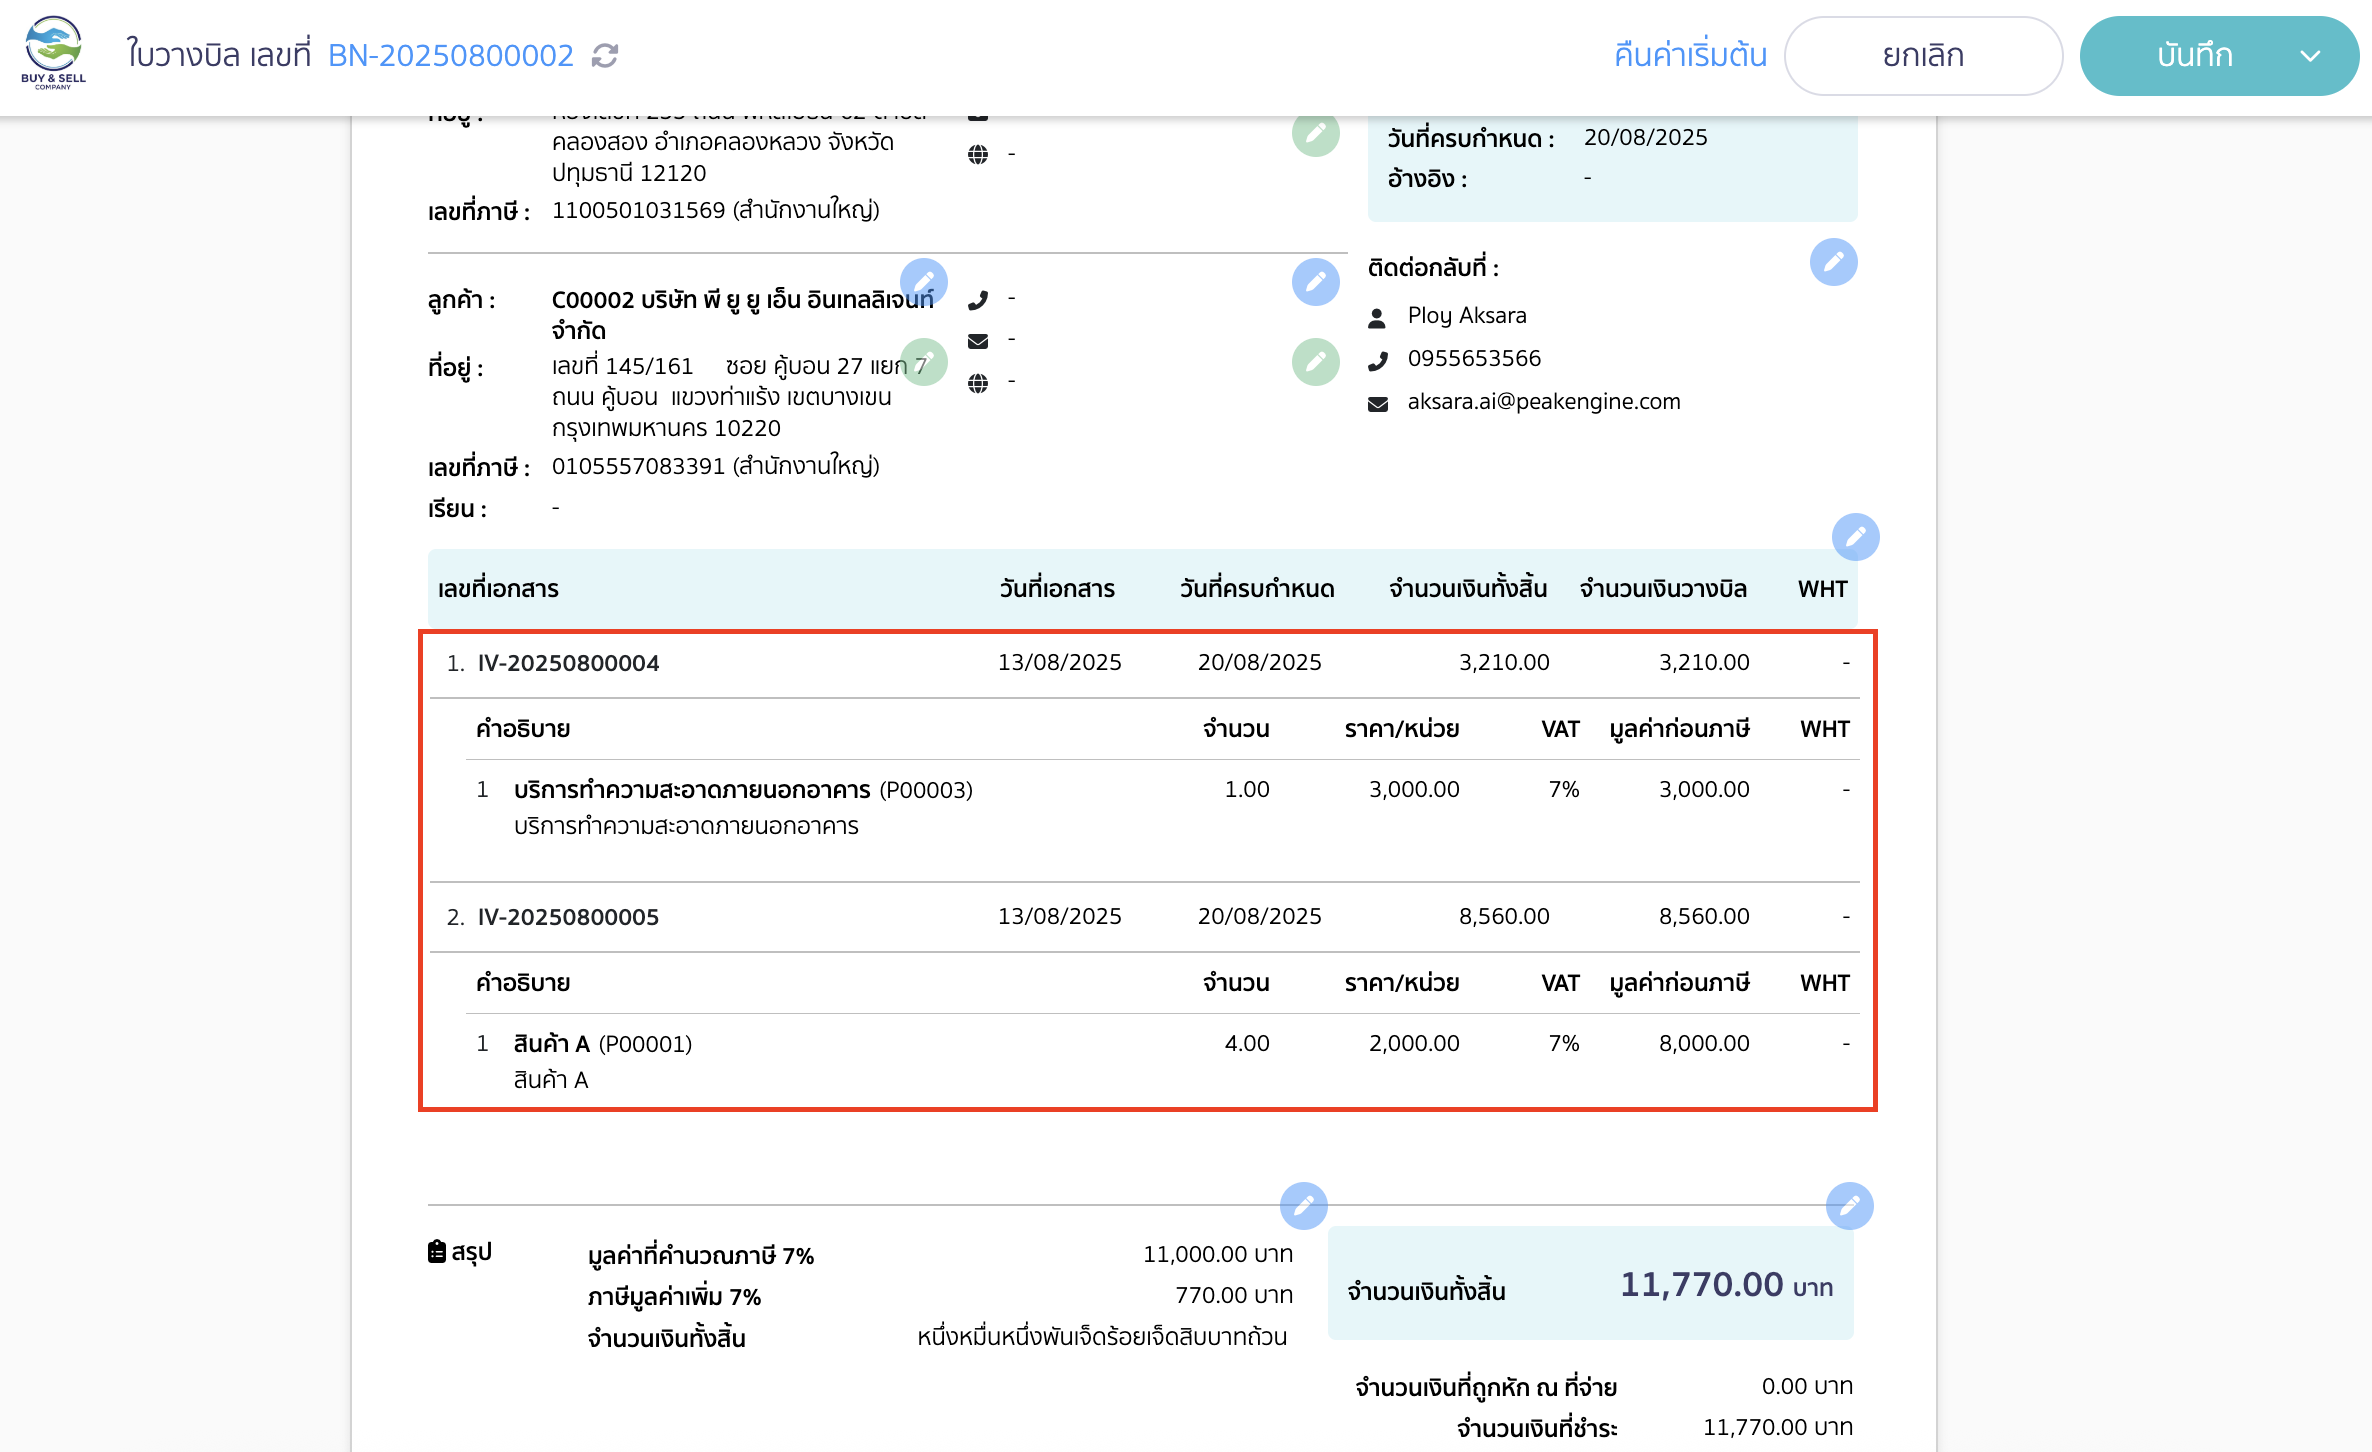Save with the บันทึก button
The height and width of the screenshot is (1452, 2372).
coord(2194,56)
